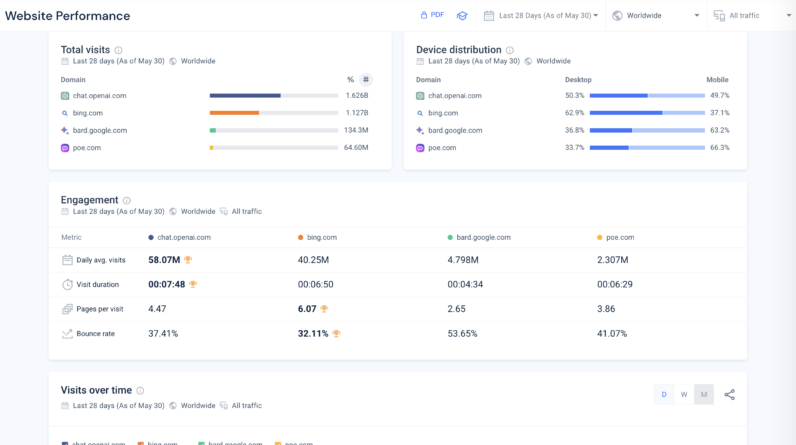Click the share icon in Visits over time
The image size is (796, 445).
(x=729, y=395)
